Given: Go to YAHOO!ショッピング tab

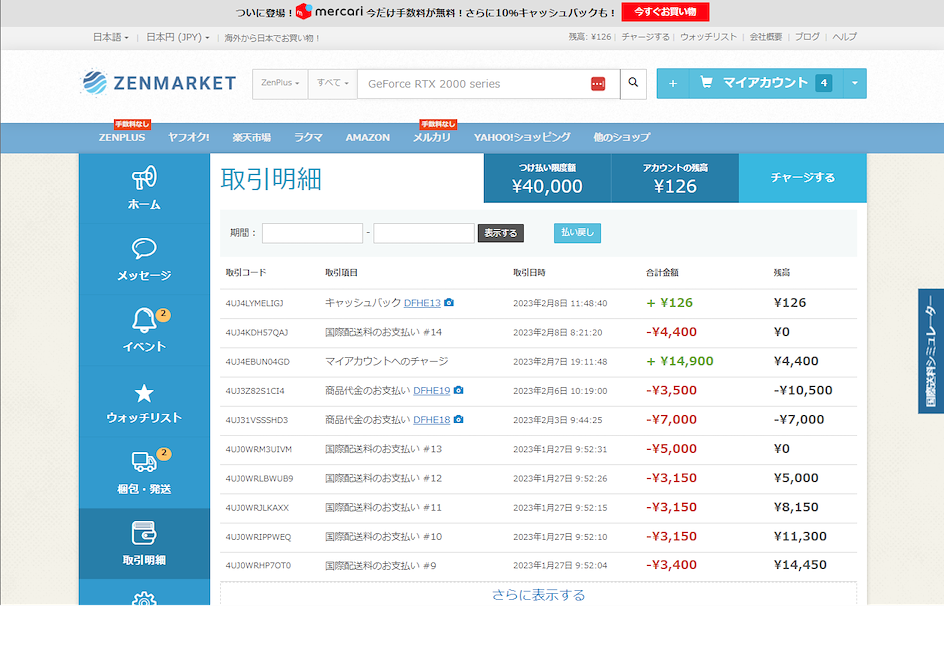Looking at the screenshot, I should pos(522,137).
